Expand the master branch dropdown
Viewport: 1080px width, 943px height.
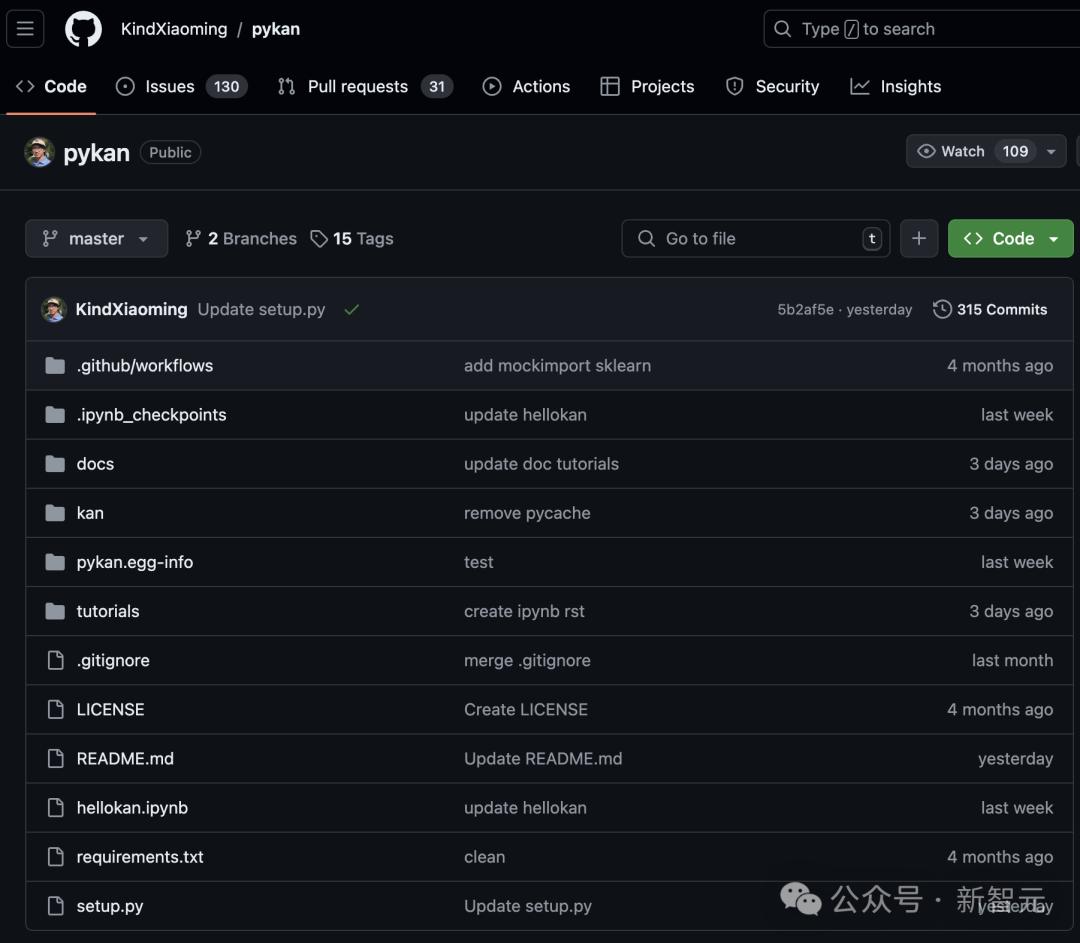click(96, 239)
